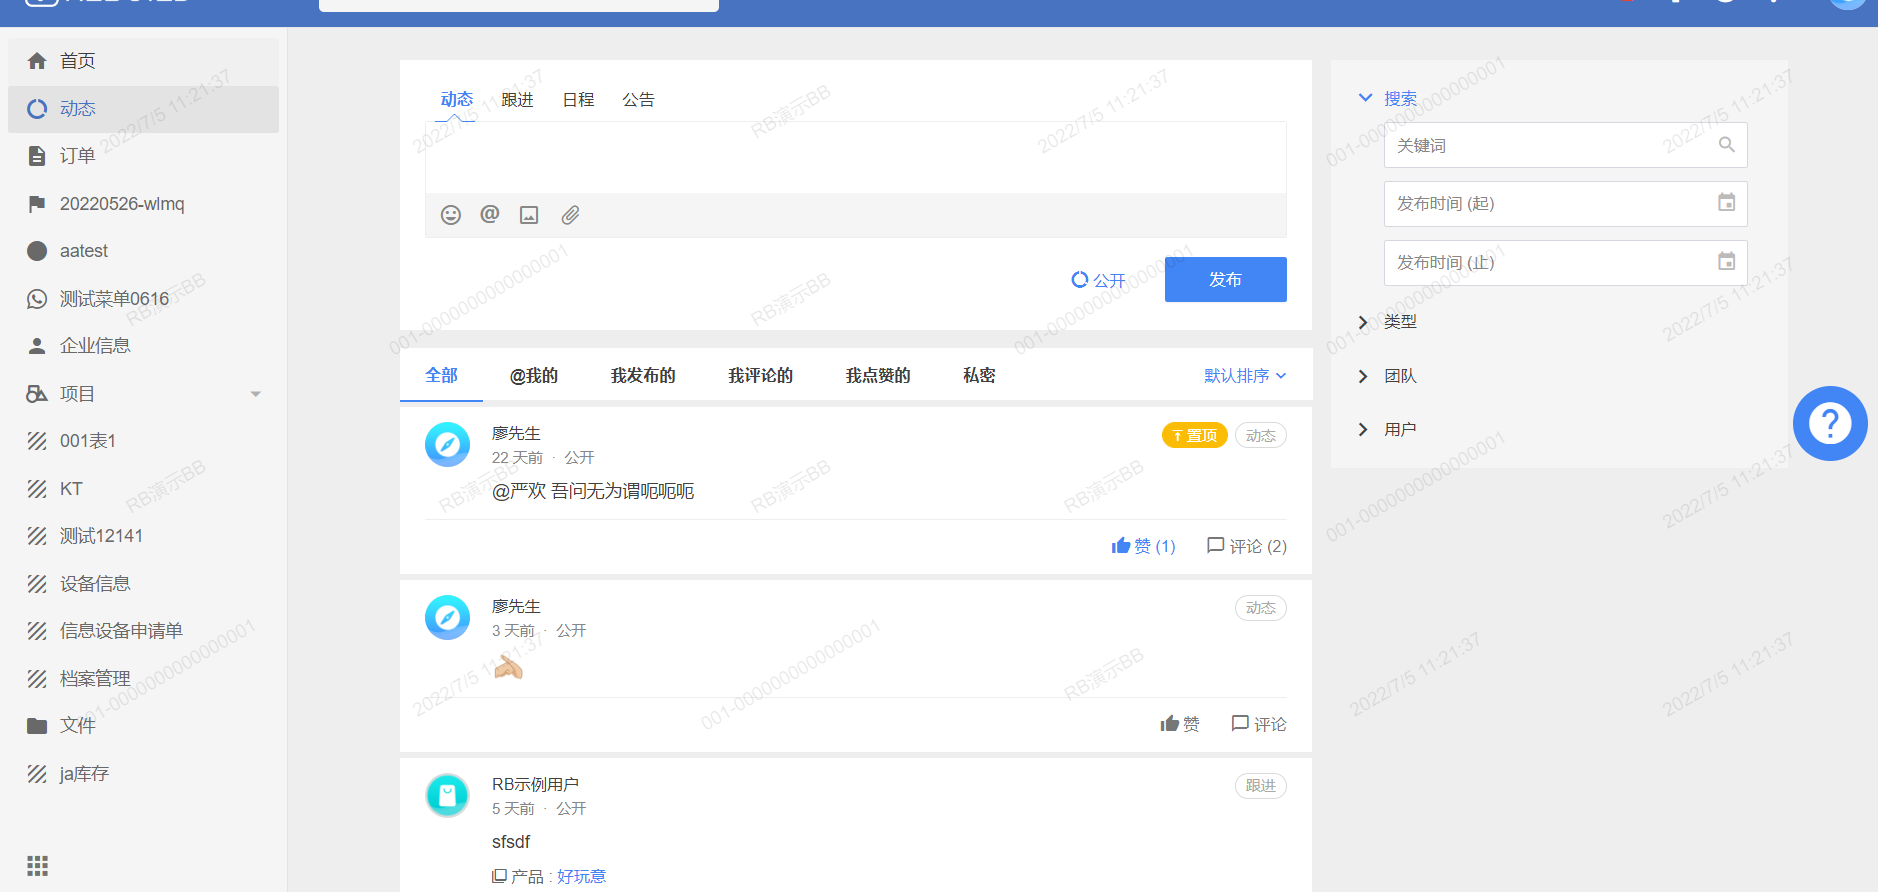Viewport: 1878px width, 892px height.
Task: Select the 我发布的 feed tab
Action: (643, 376)
